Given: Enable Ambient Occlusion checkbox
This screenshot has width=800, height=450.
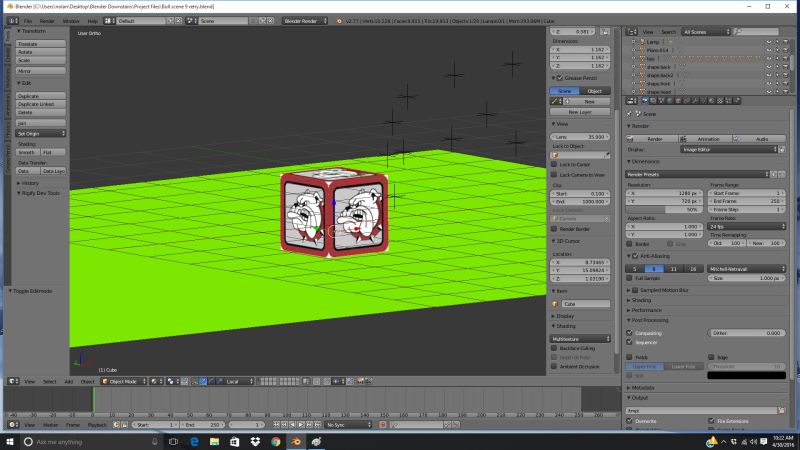Looking at the screenshot, I should (554, 366).
